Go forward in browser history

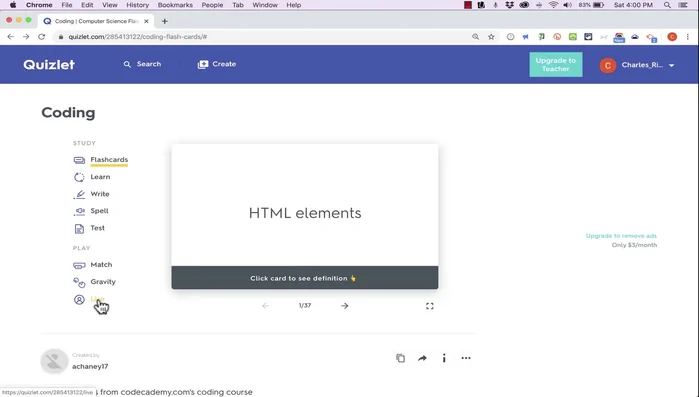tap(26, 37)
